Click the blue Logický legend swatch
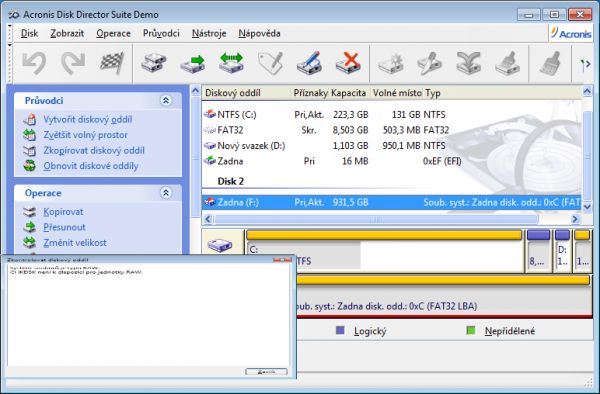This screenshot has height=394, width=600. (x=340, y=331)
